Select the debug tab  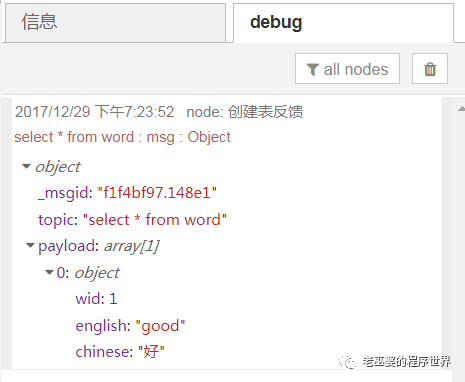click(x=343, y=23)
